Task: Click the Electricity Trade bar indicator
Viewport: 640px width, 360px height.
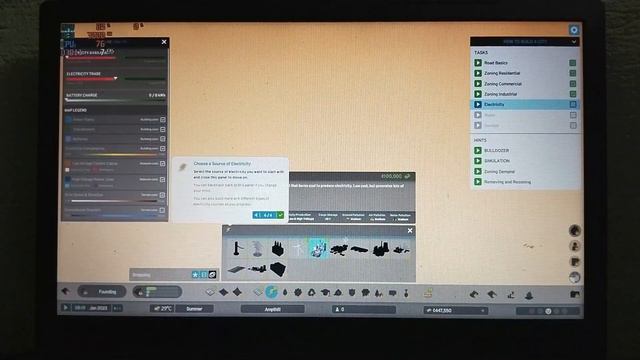Action: 116,79
